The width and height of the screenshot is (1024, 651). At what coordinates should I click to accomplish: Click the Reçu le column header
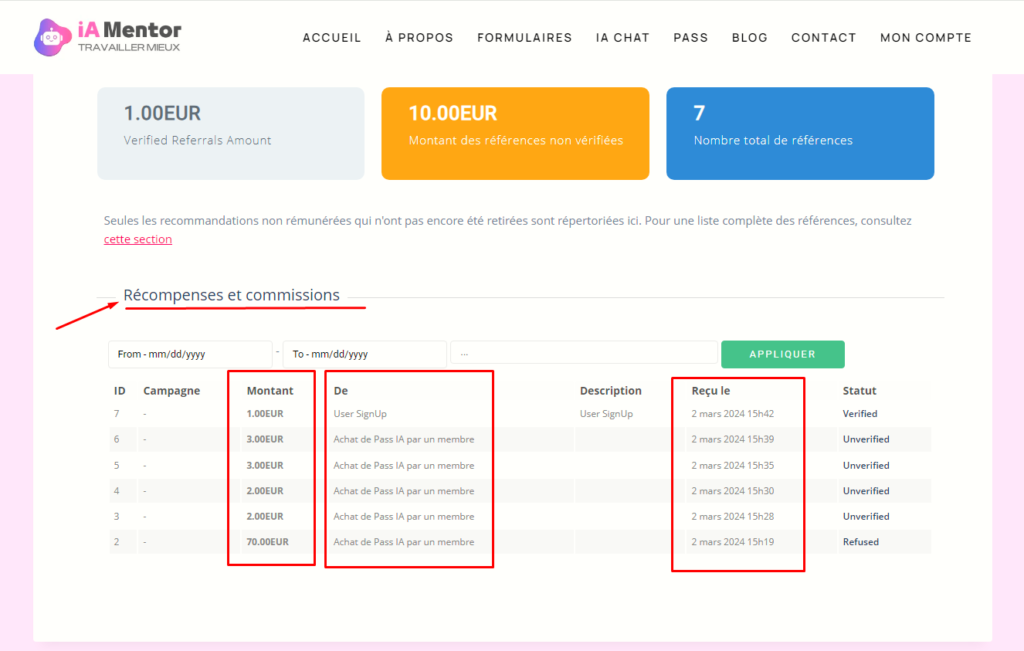point(711,390)
